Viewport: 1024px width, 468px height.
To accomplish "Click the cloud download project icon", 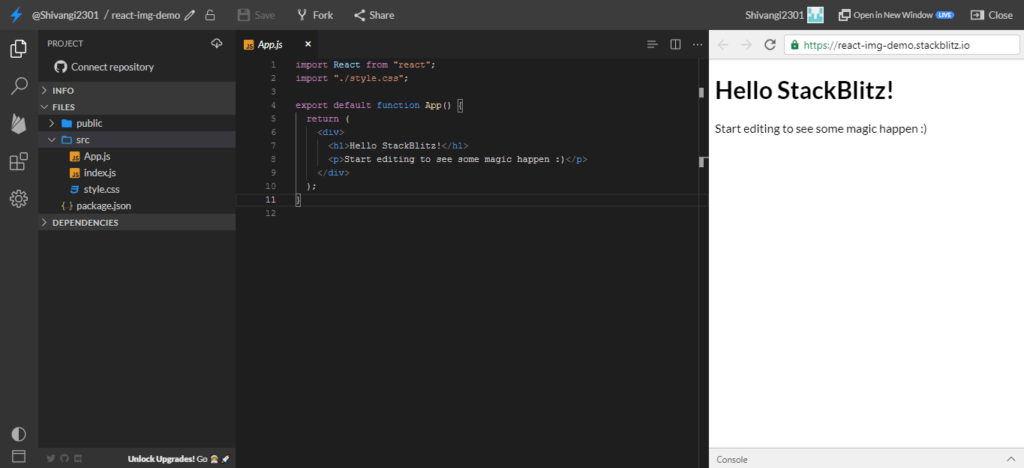I will tap(217, 43).
